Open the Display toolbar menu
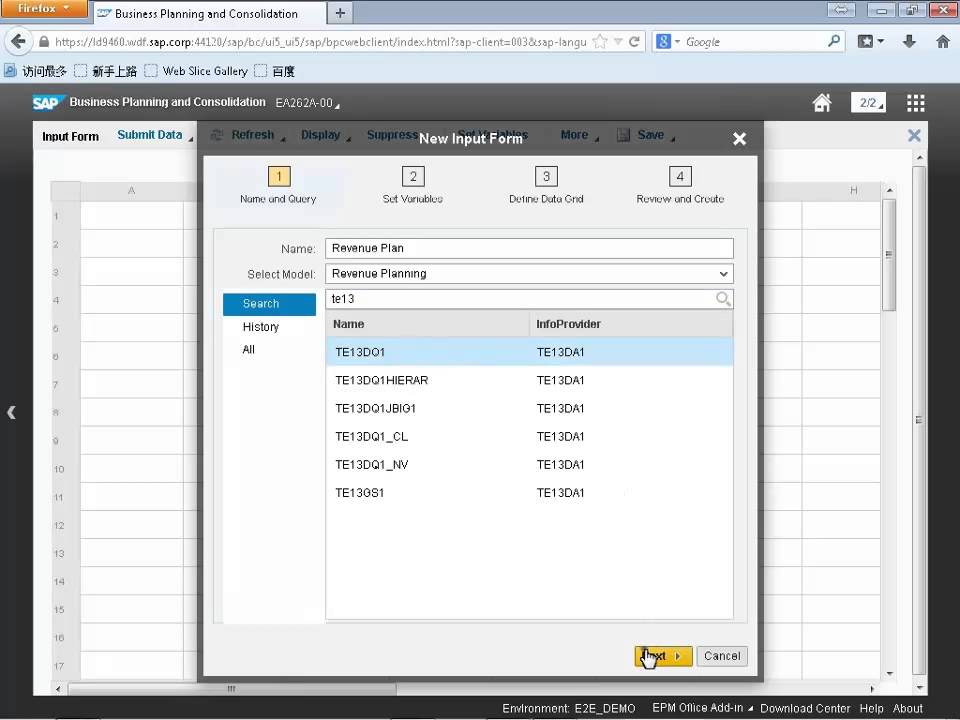This screenshot has width=960, height=720. tap(325, 135)
